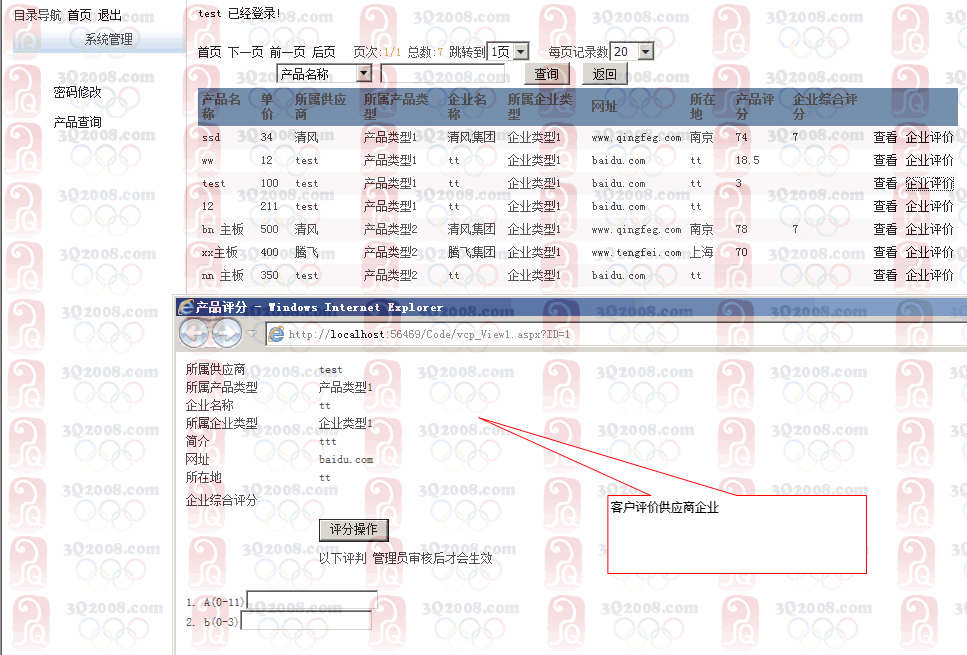The height and width of the screenshot is (655, 967).
Task: Click 查看 for the ww row
Action: pos(885,160)
